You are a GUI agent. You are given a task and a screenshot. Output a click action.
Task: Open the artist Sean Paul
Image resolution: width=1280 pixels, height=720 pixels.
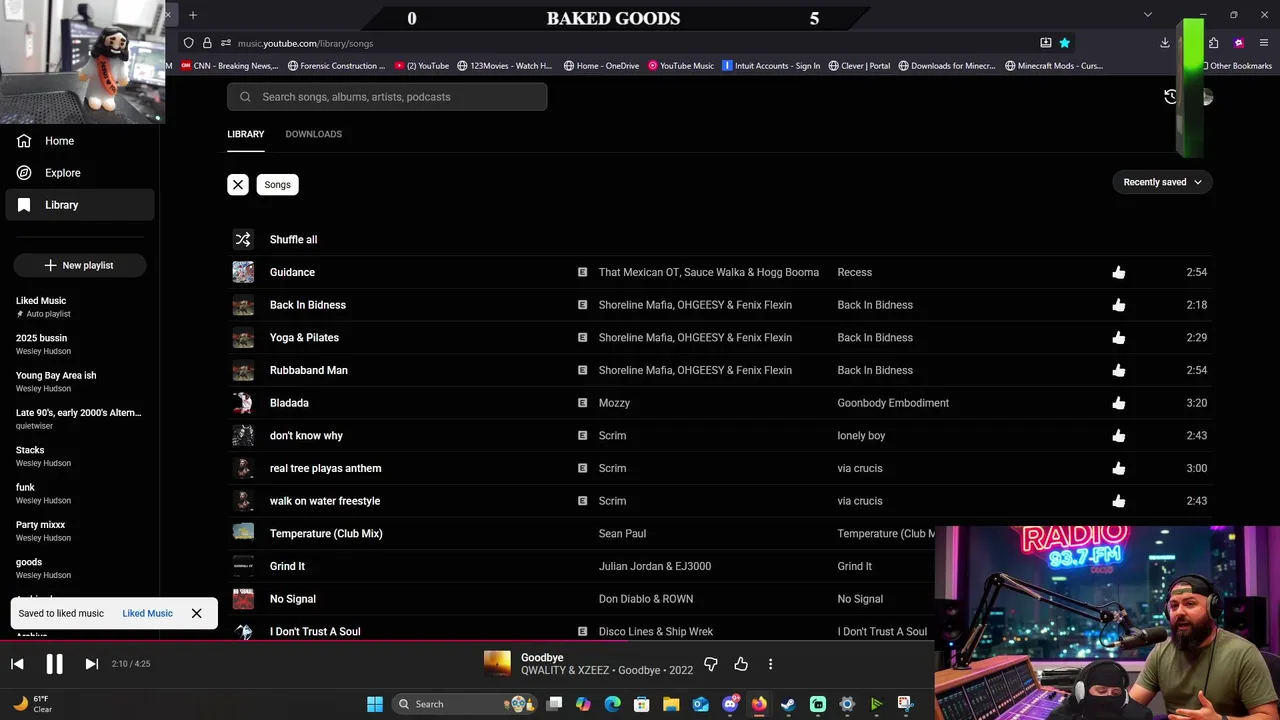coord(622,534)
